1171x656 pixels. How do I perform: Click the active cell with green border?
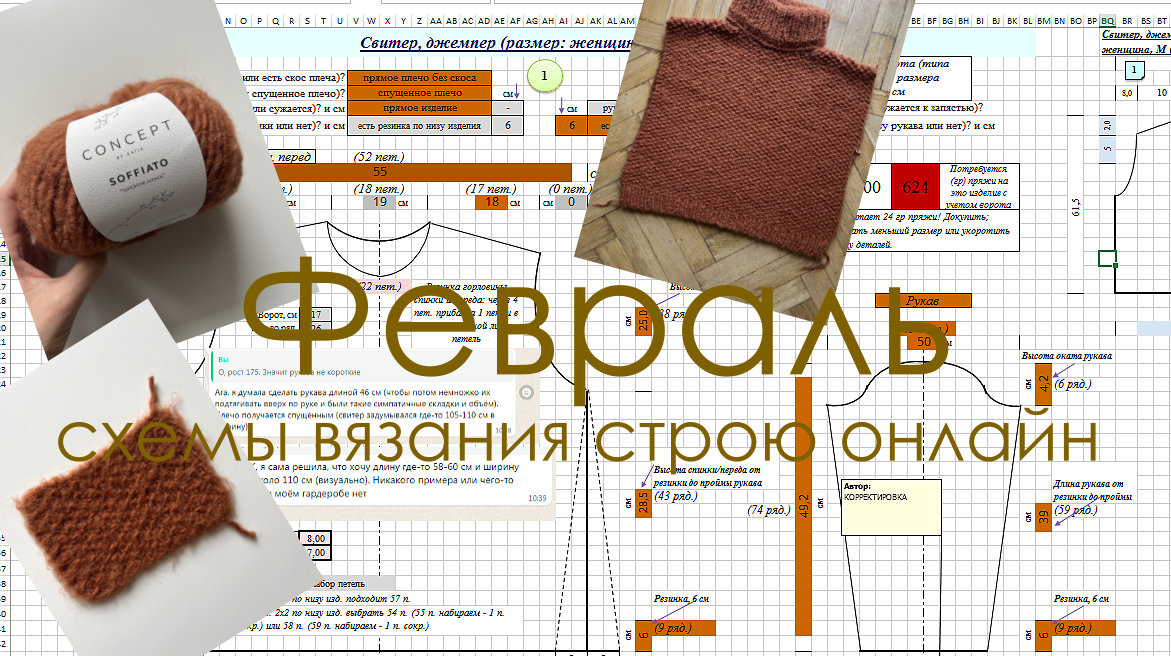tap(1107, 259)
